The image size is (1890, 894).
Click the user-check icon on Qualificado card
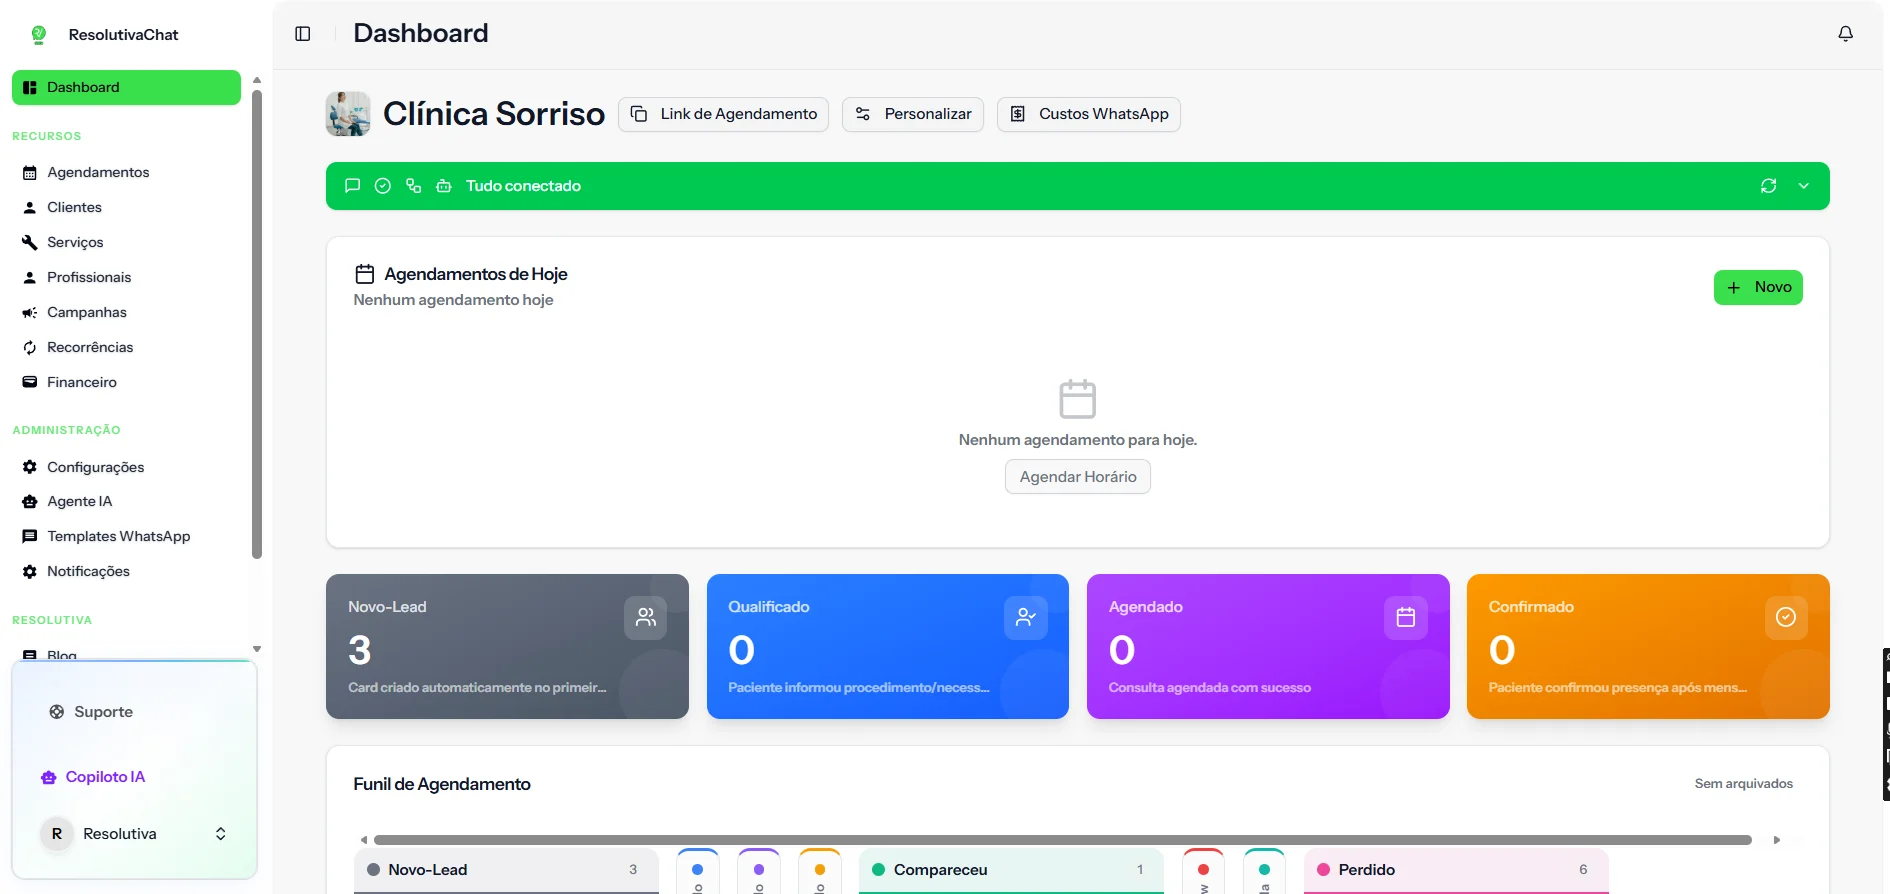coord(1026,617)
